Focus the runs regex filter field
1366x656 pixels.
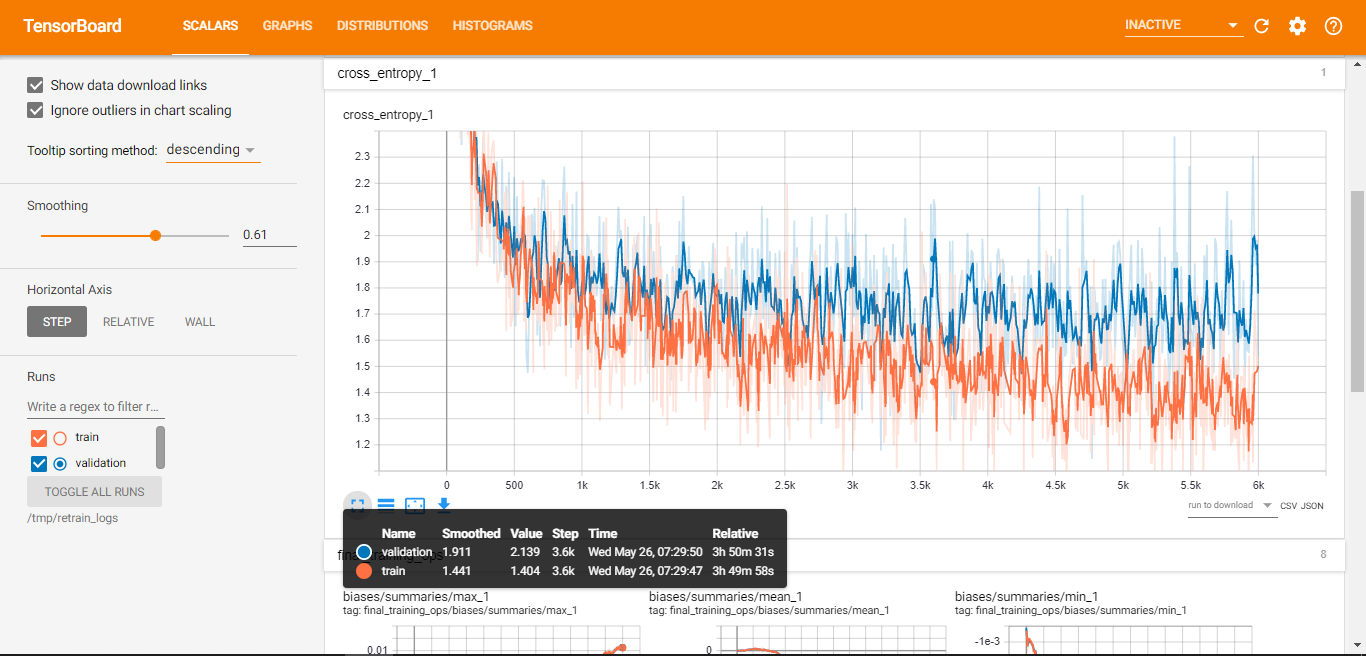click(95, 407)
